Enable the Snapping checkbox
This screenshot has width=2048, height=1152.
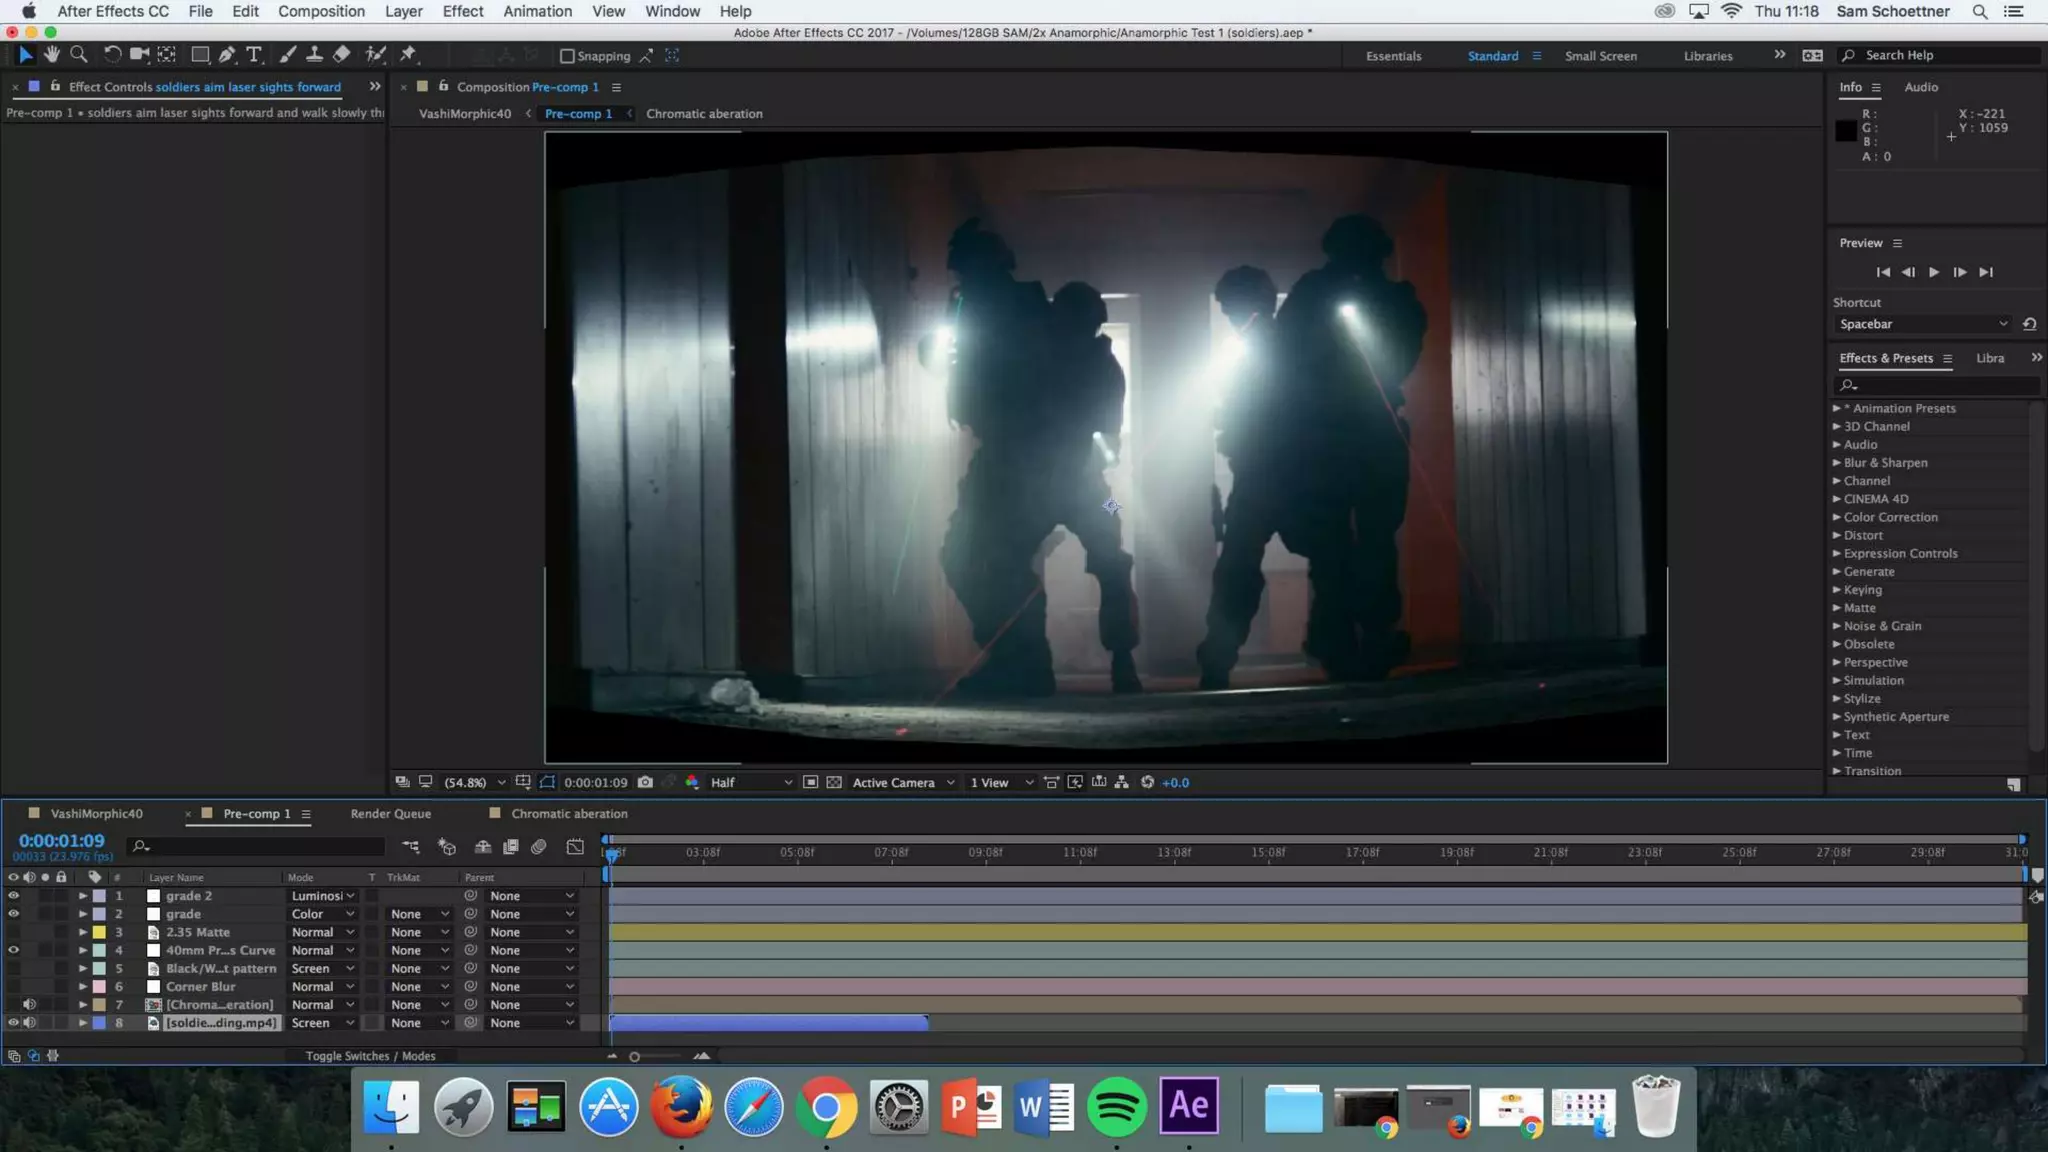click(x=567, y=56)
